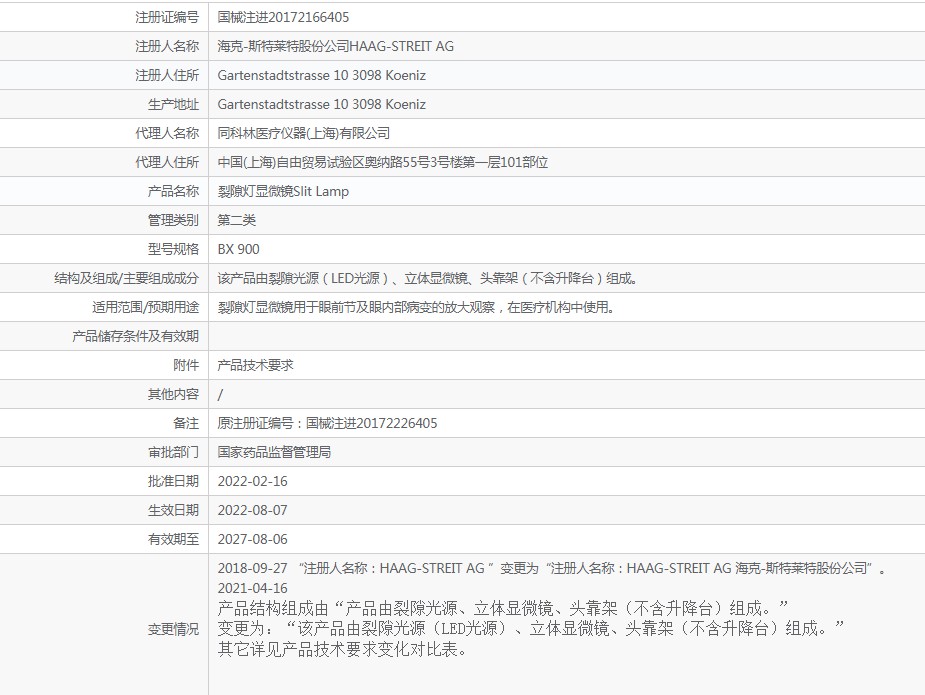Select effective date 2022-08-07
This screenshot has width=925, height=695.
252,510
